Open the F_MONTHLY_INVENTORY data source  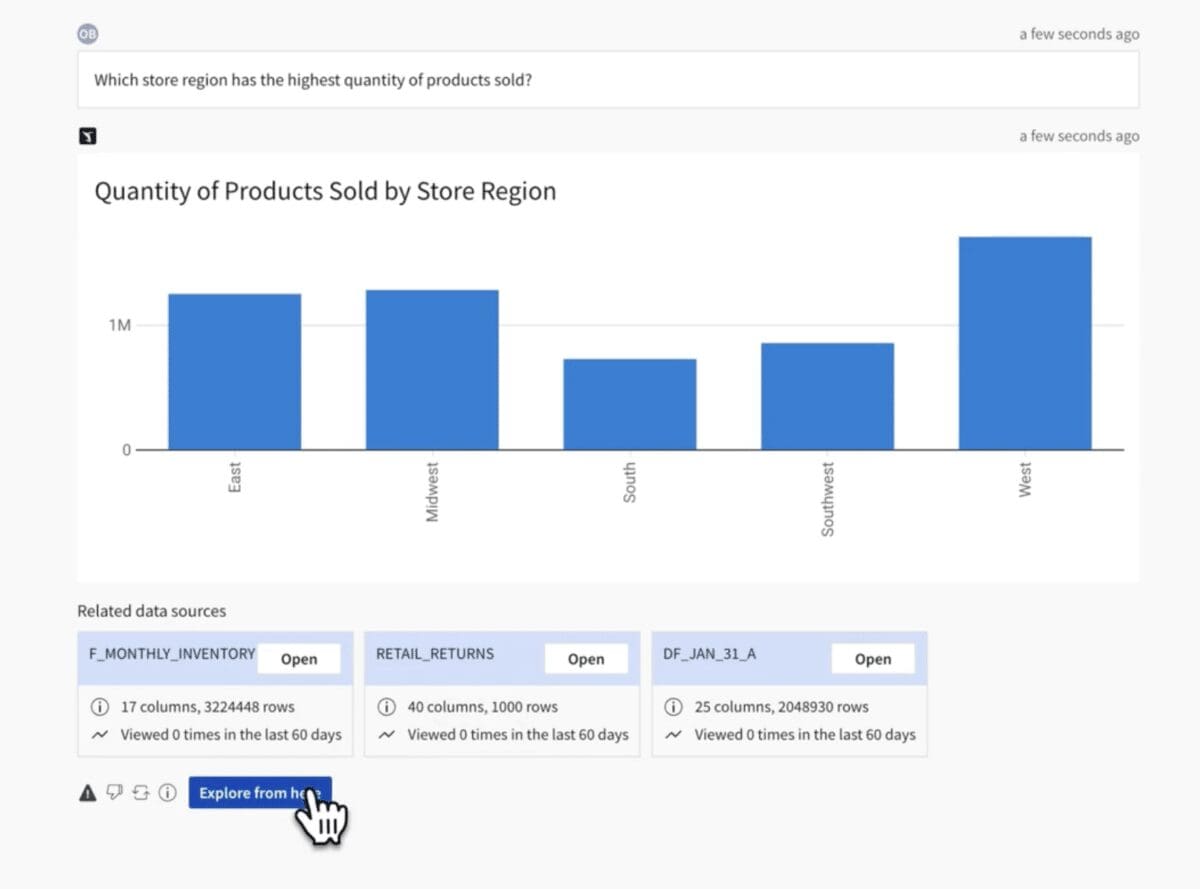(298, 659)
